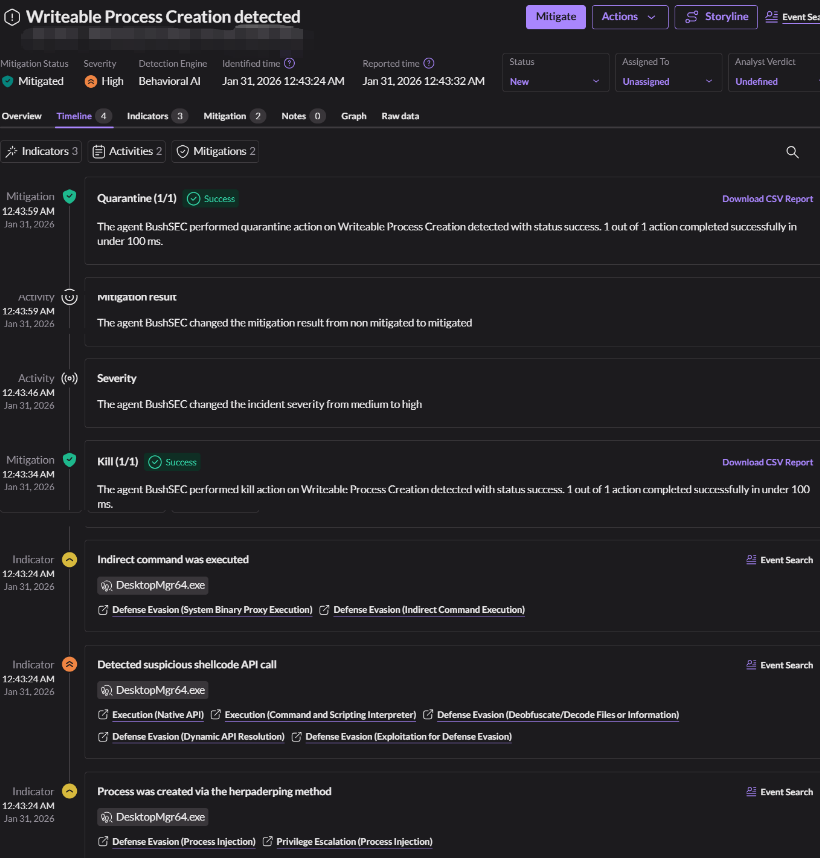Click the Storyline button
The height and width of the screenshot is (858, 820).
pyautogui.click(x=716, y=17)
